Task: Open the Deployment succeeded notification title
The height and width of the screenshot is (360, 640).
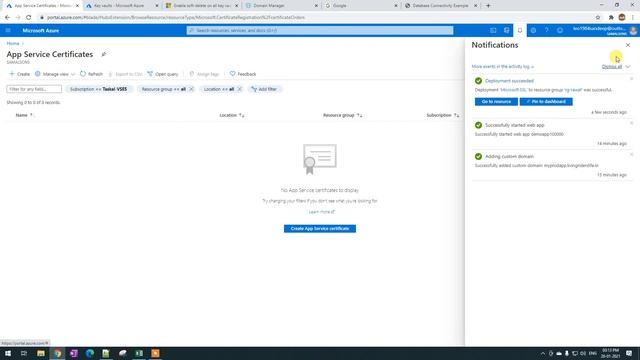Action: 509,81
